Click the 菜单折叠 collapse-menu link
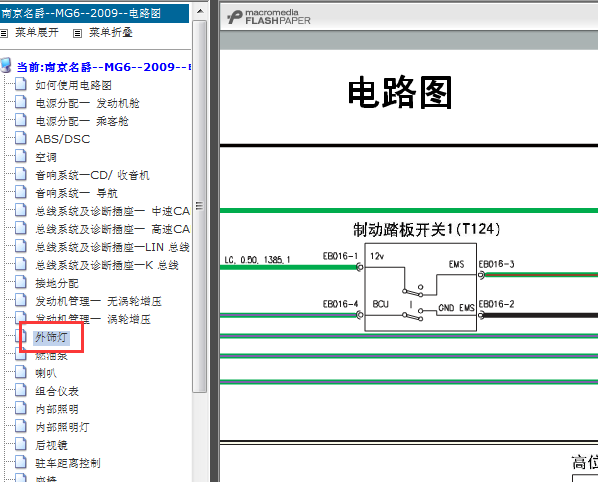Viewport: 598px width, 482px height. pyautogui.click(x=111, y=33)
